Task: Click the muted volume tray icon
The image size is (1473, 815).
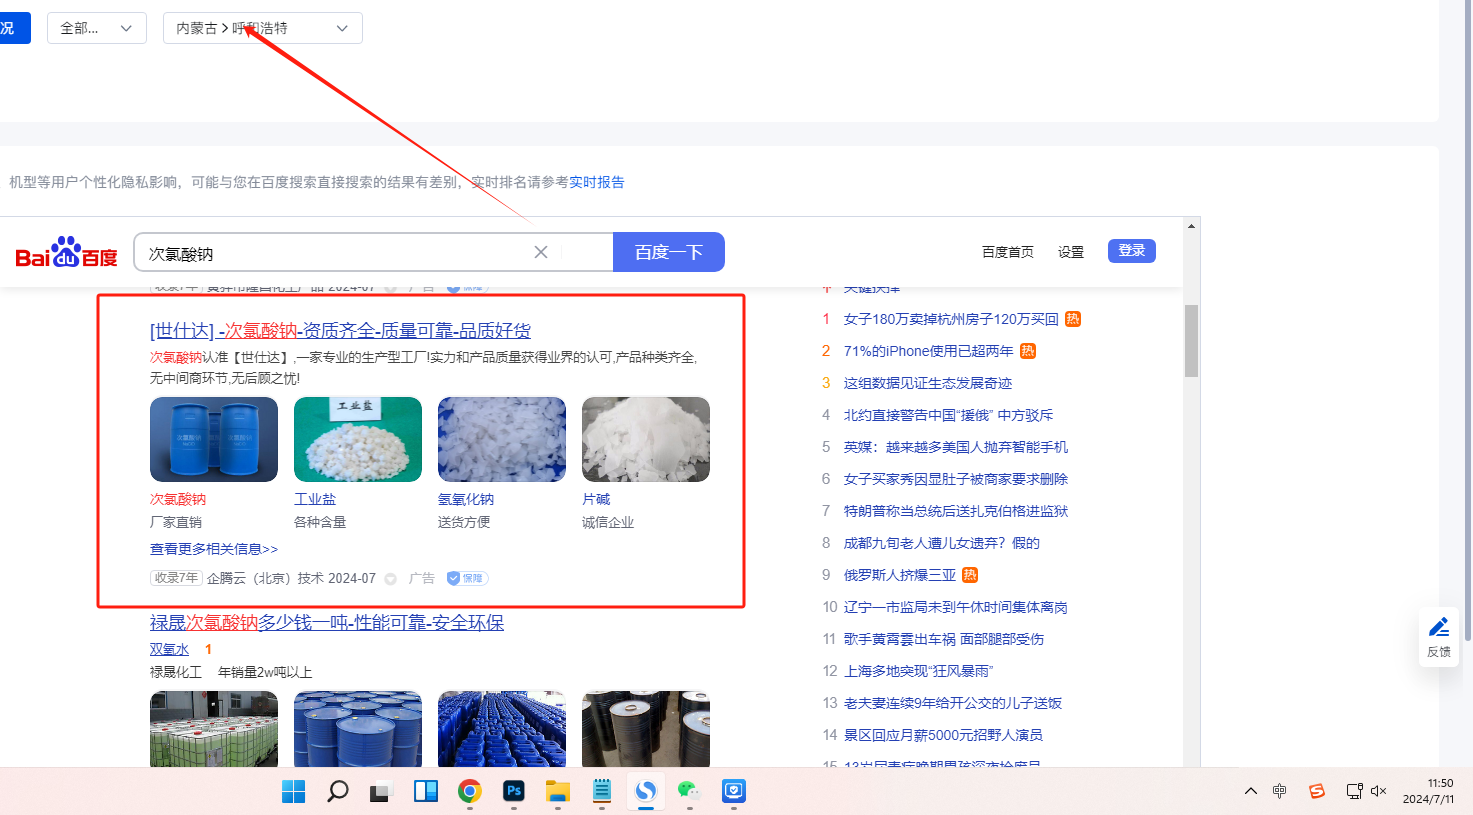Action: tap(1379, 791)
